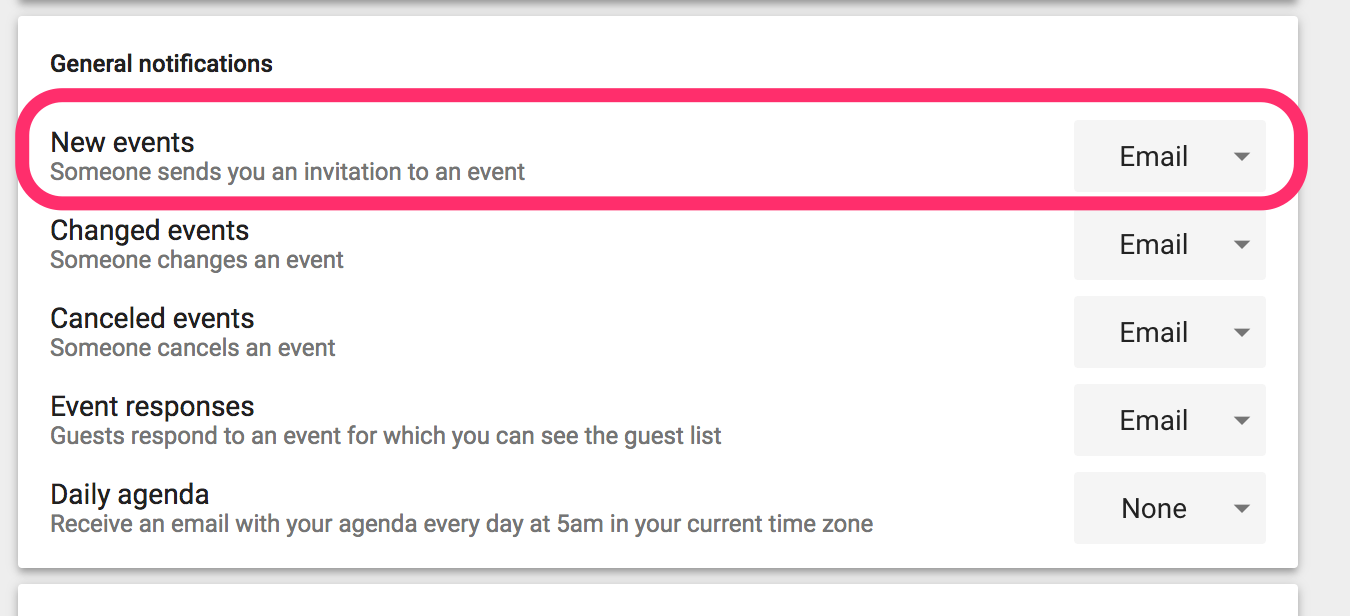Click the Changed events label
Viewport: 1350px width, 616px height.
[x=150, y=231]
